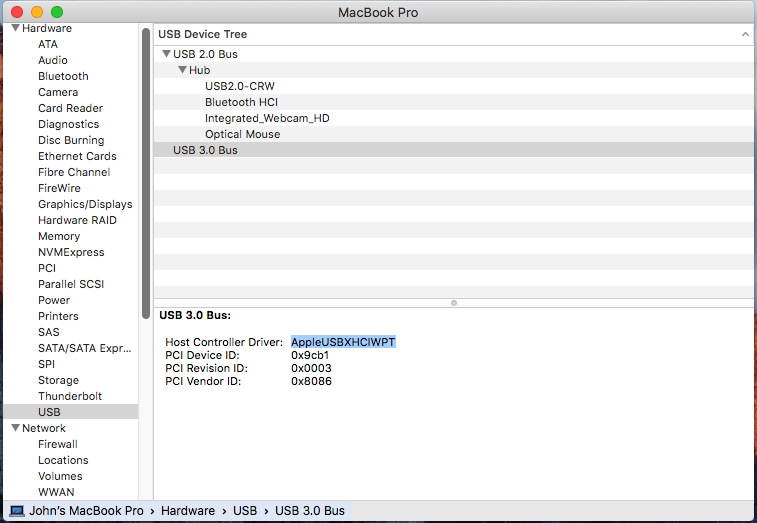
Task: Select USB 3.0 Bus row
Action: 453,150
